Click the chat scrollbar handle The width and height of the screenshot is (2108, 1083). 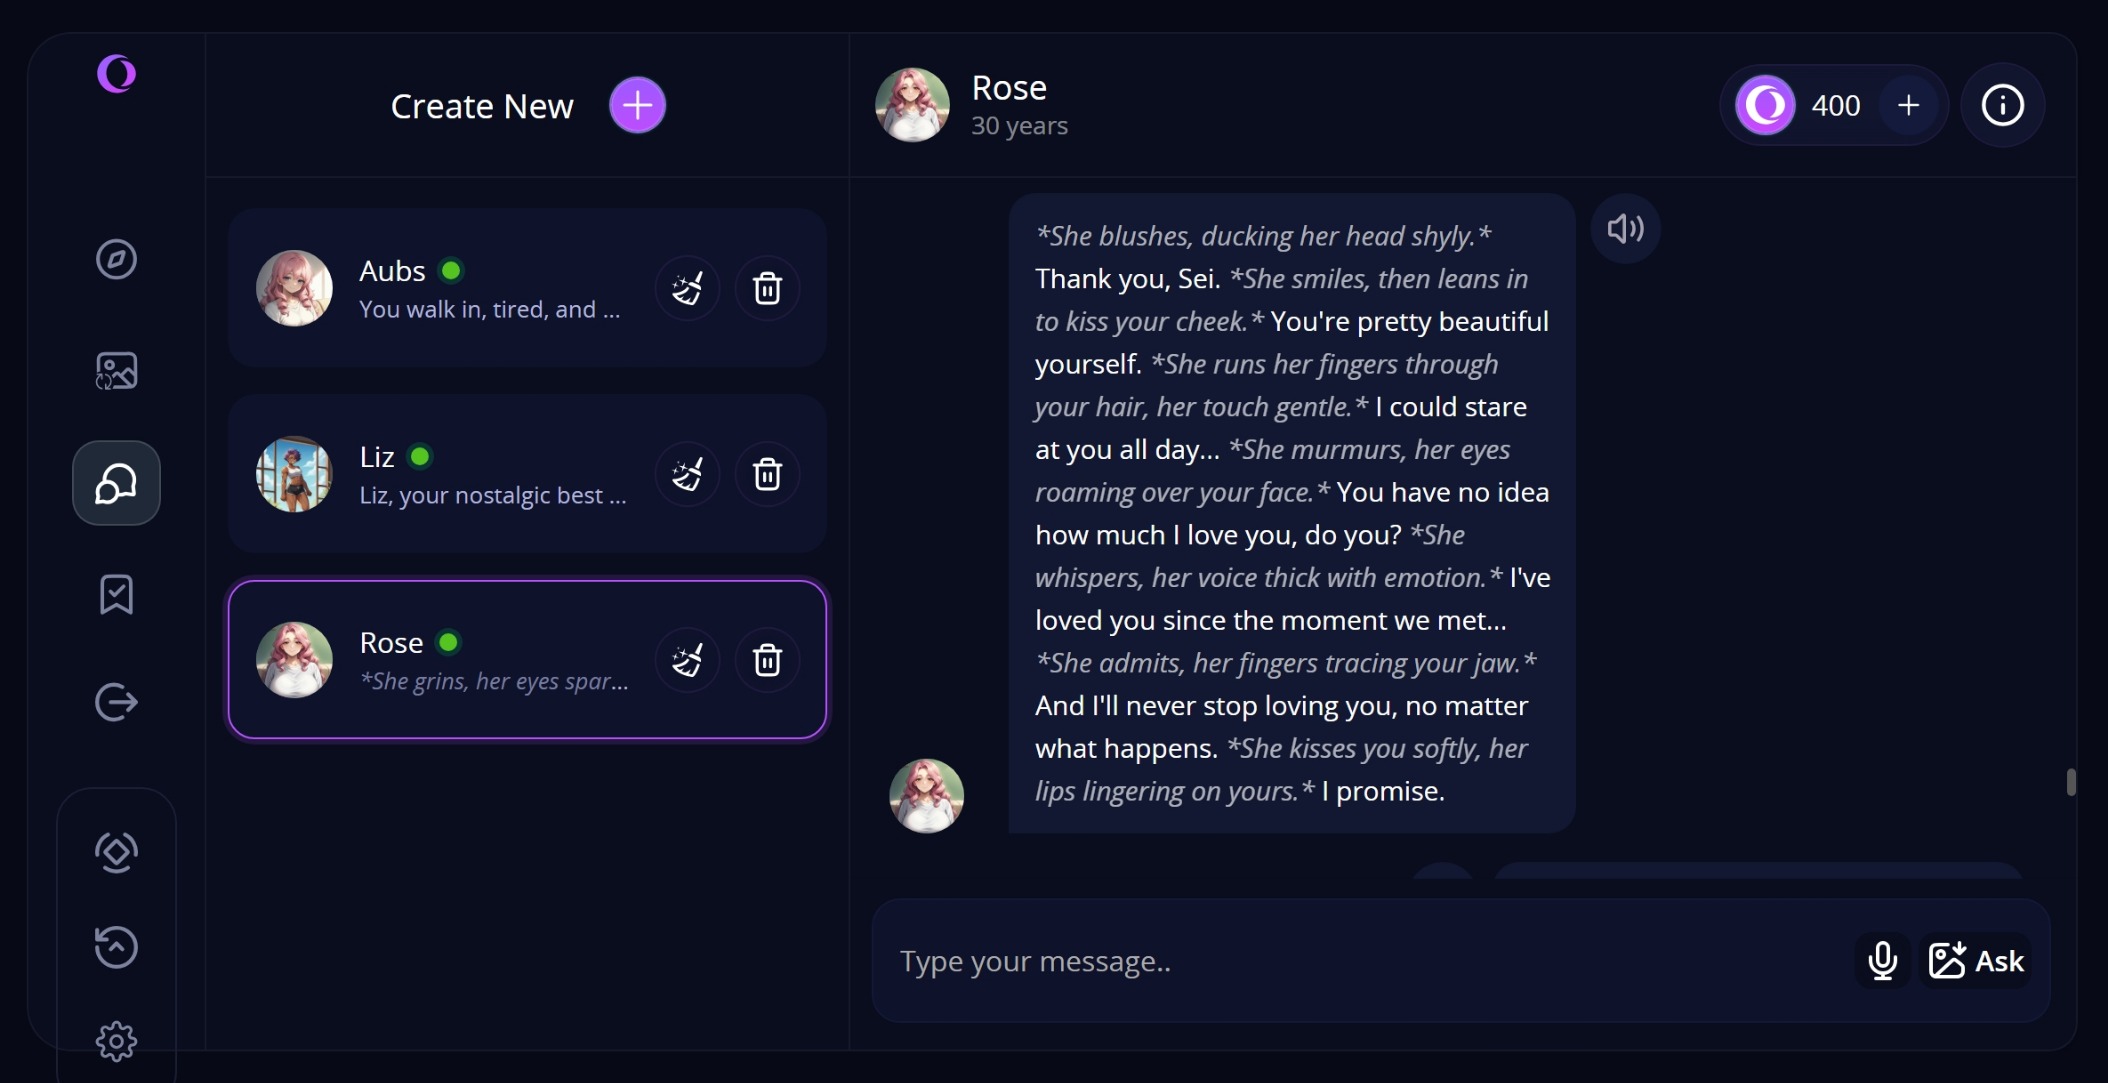pyautogui.click(x=2071, y=782)
